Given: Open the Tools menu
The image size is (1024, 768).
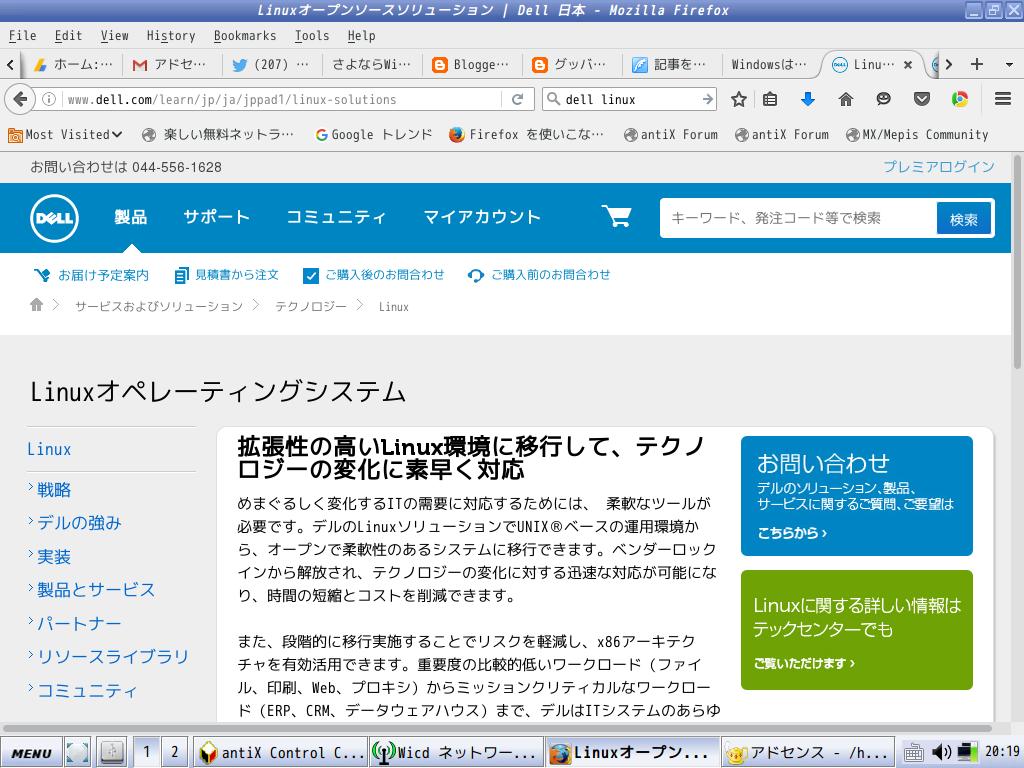Looking at the screenshot, I should pyautogui.click(x=312, y=36).
